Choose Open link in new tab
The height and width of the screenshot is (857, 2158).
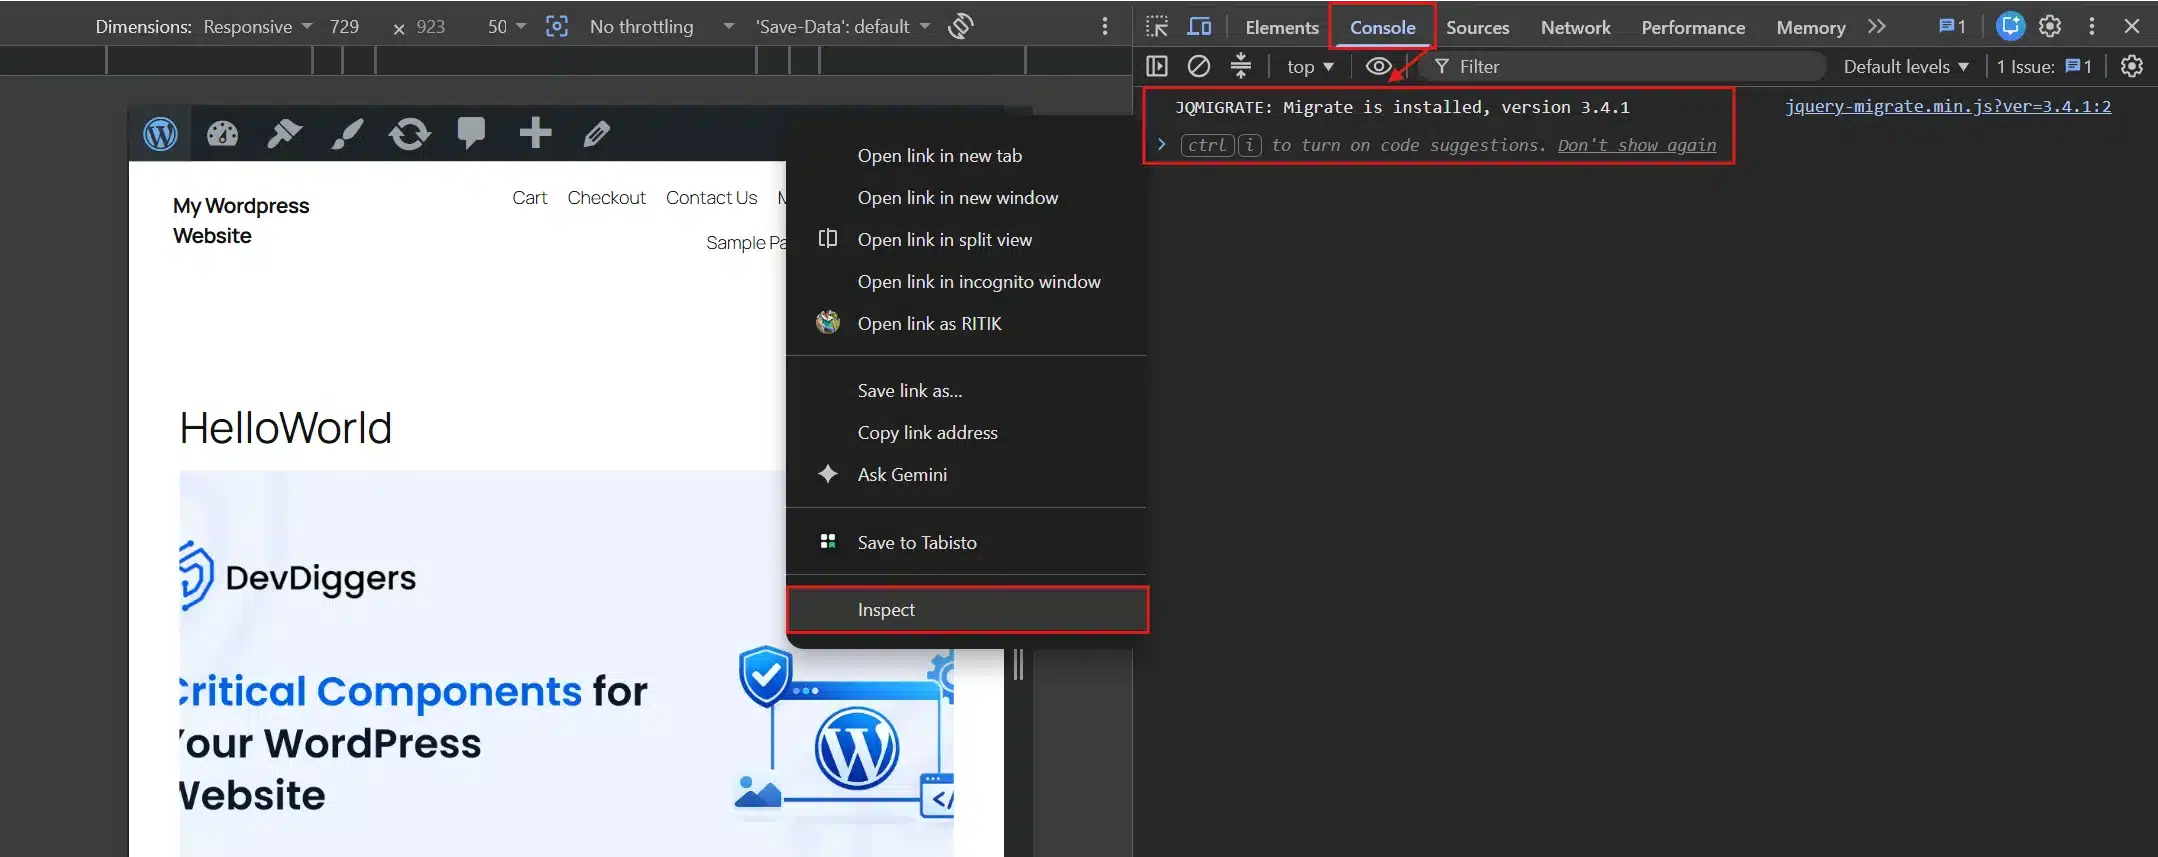pyautogui.click(x=966, y=156)
